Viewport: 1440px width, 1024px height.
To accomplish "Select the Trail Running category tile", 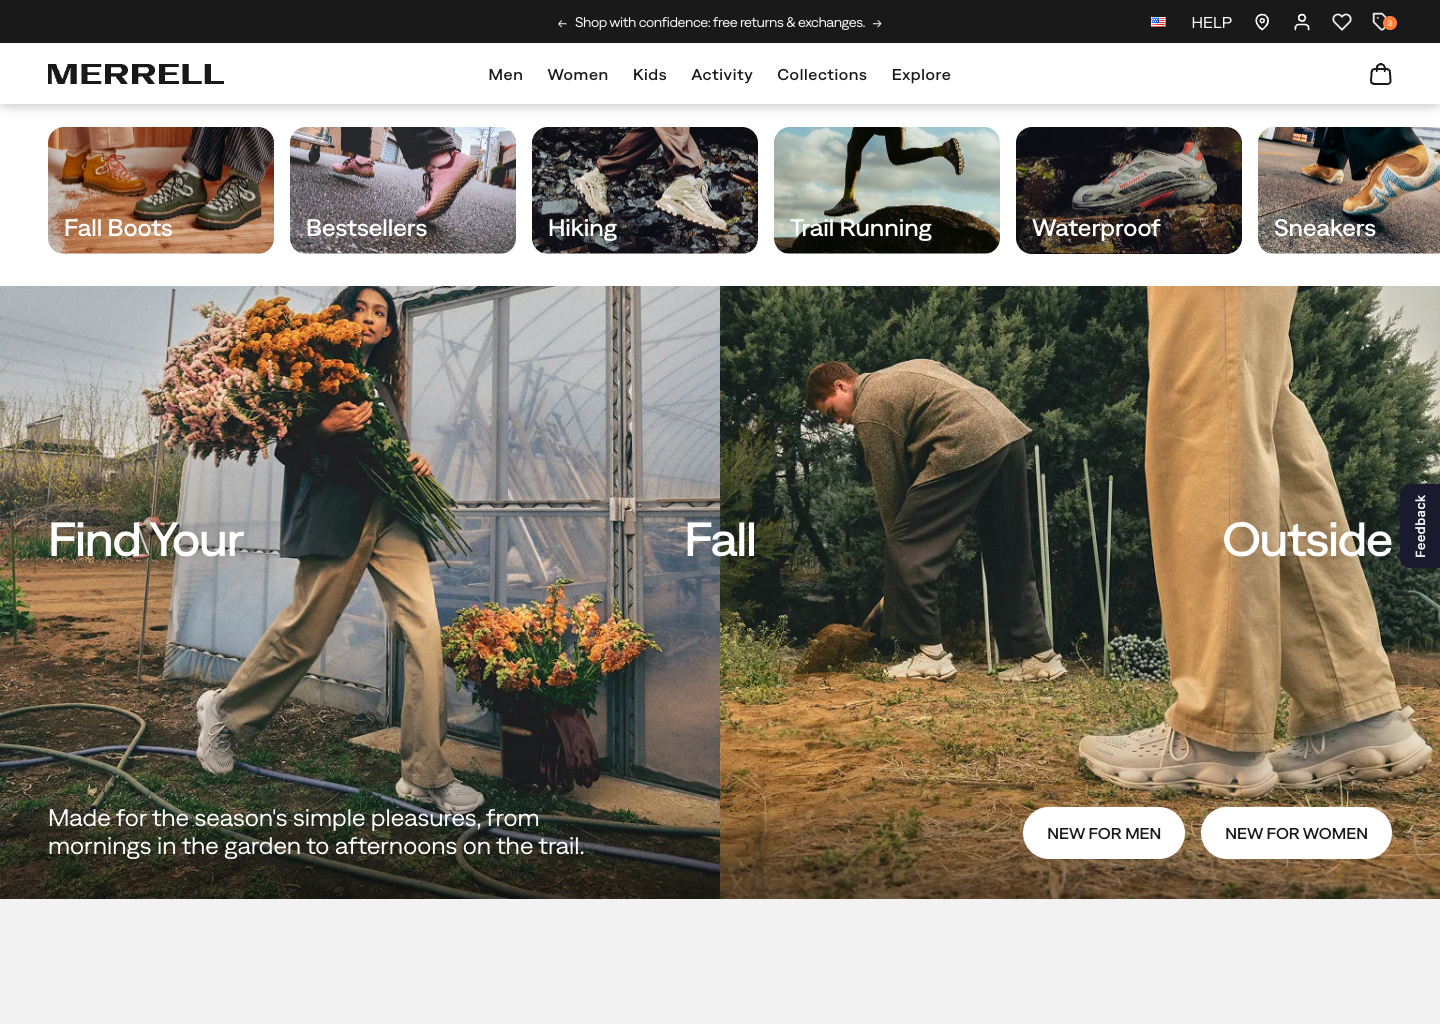I will (887, 190).
